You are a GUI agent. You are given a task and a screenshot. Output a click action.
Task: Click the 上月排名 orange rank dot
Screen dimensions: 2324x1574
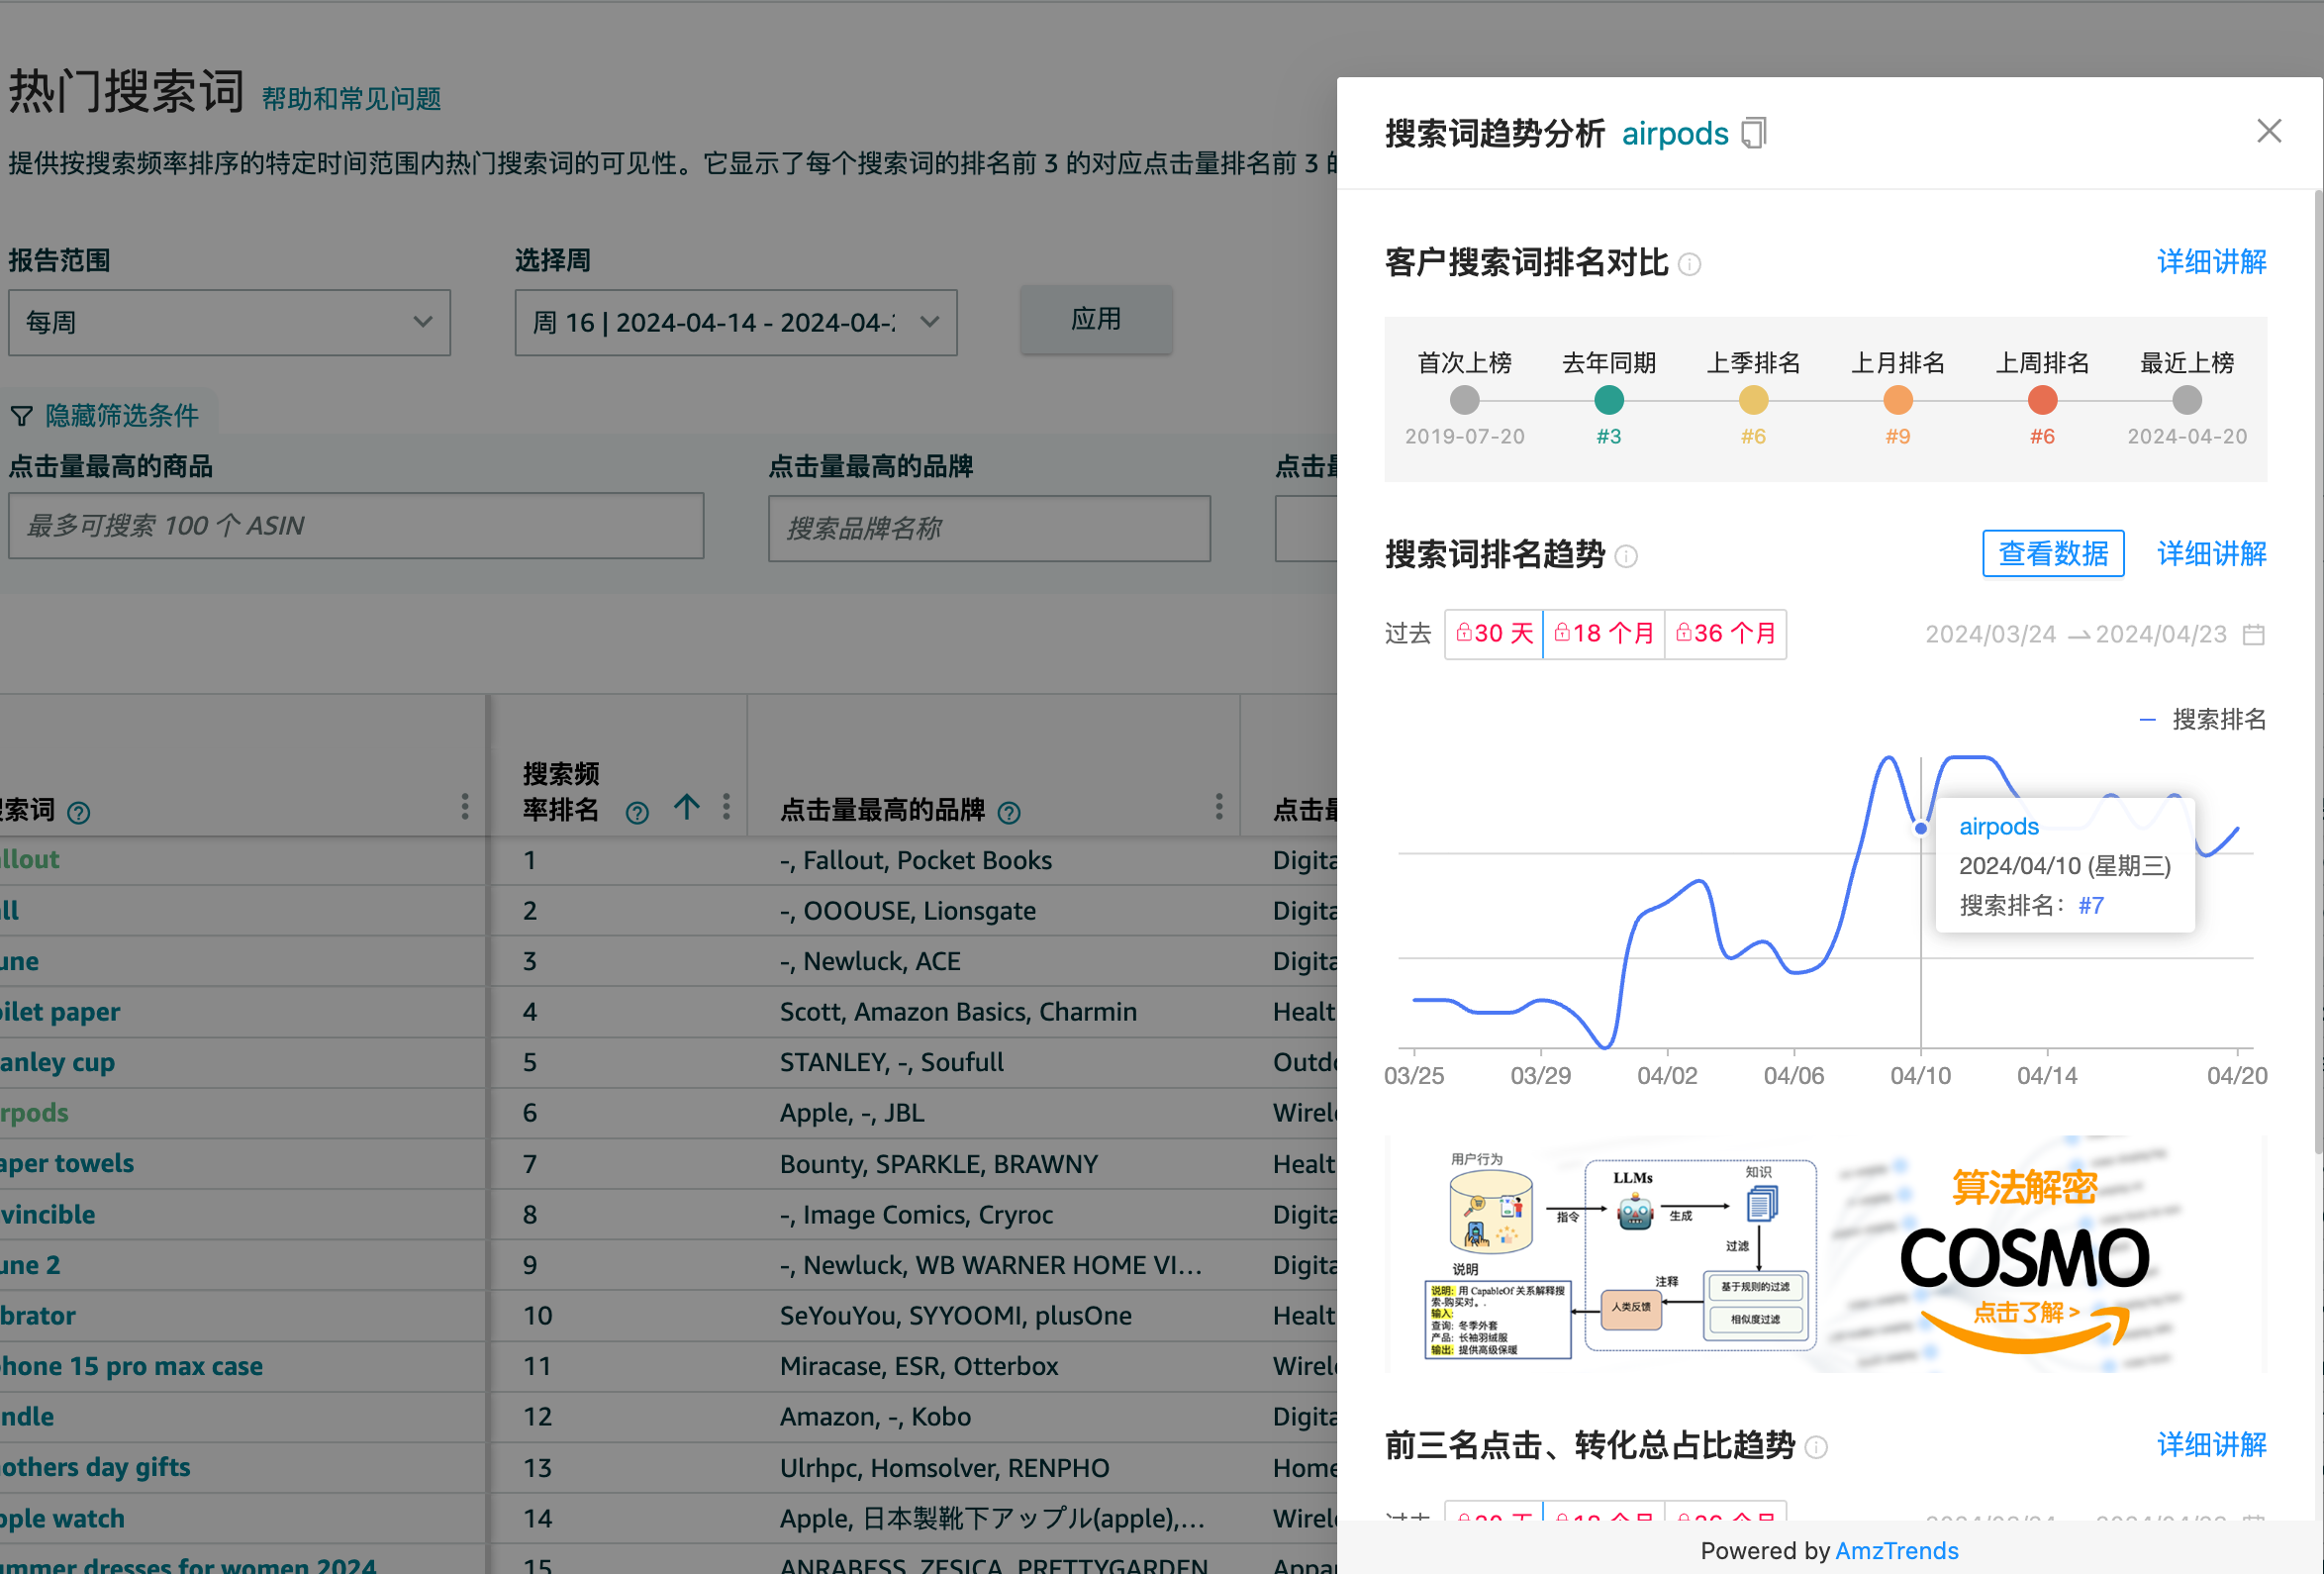1898,400
